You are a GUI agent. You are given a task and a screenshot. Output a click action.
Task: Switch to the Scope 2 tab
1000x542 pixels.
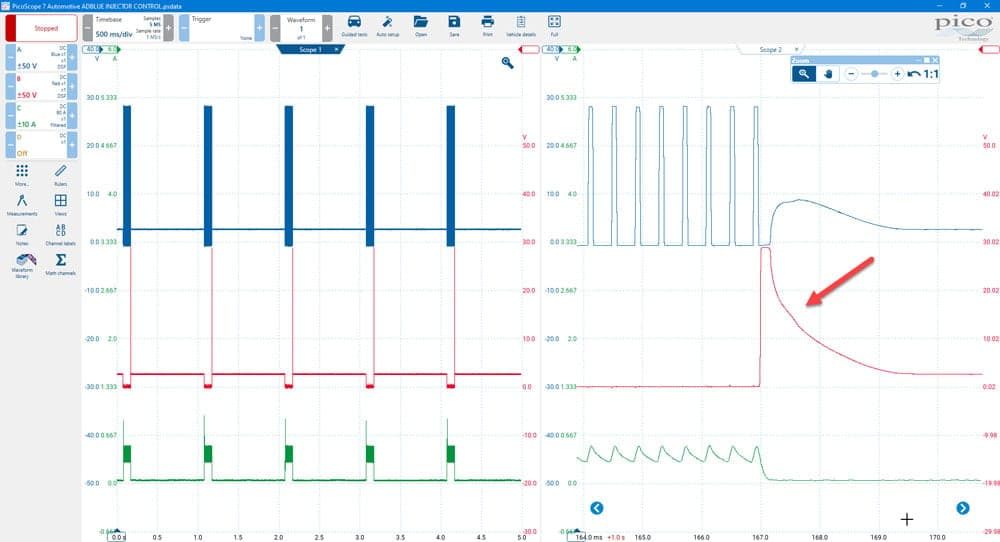click(770, 49)
